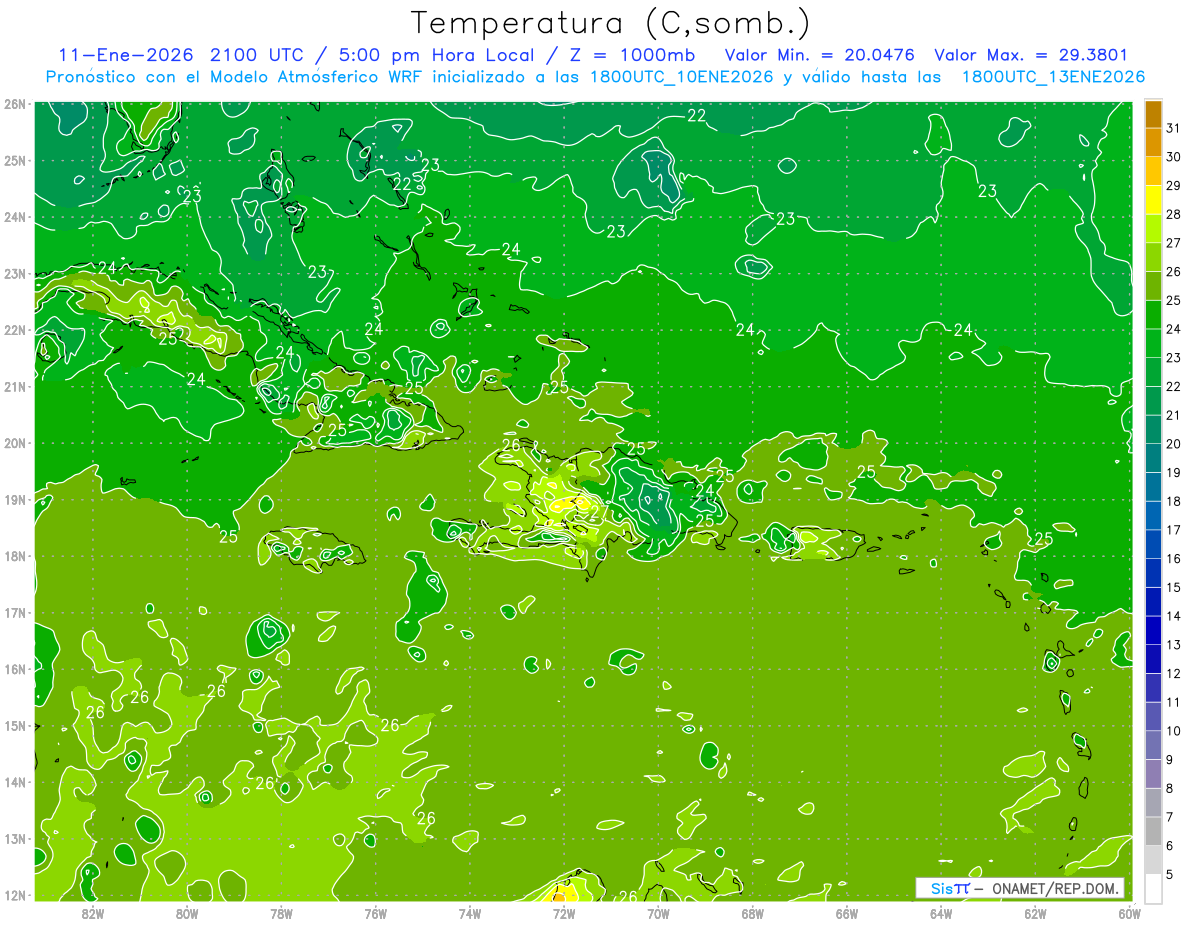Image resolution: width=1200 pixels, height=927 pixels.
Task: Click the "1800UTC_13ENE2026" valid-until time
Action: [x=1053, y=77]
